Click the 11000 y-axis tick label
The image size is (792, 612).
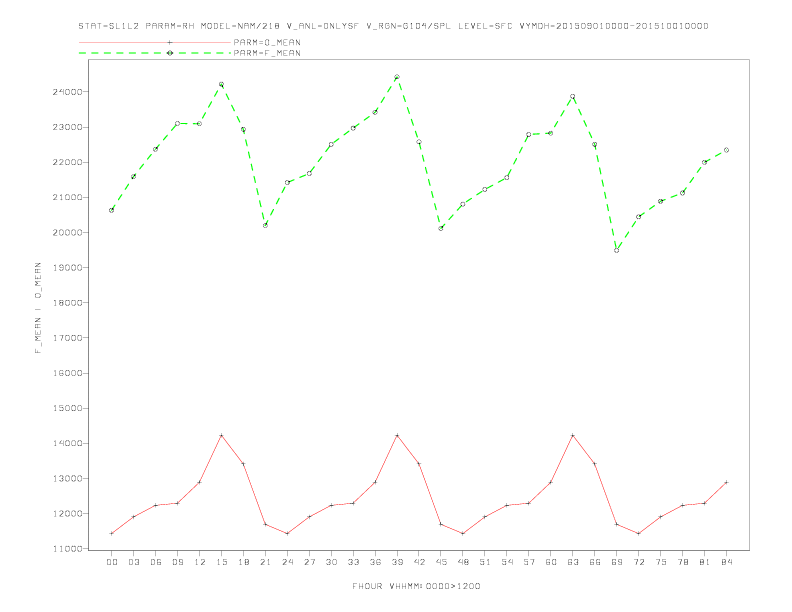pyautogui.click(x=68, y=549)
